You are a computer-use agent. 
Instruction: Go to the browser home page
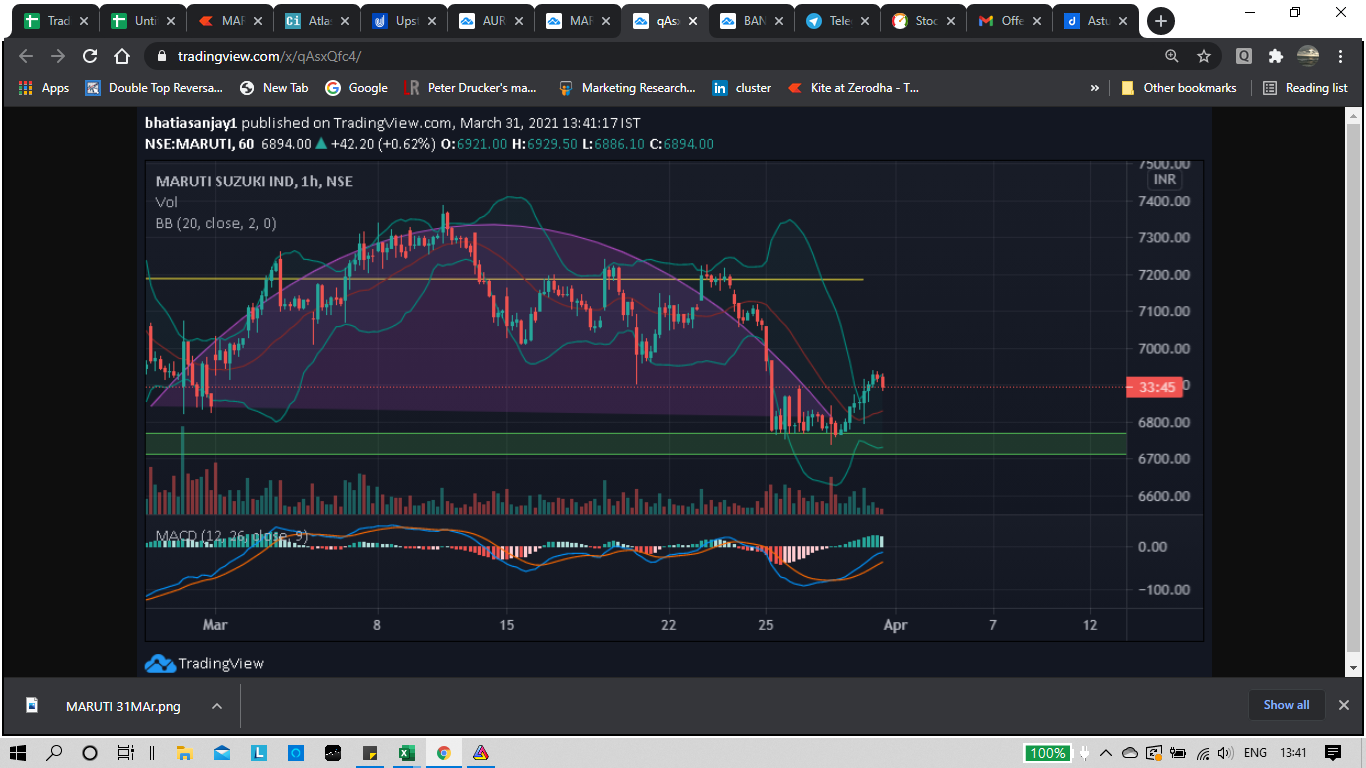[122, 57]
